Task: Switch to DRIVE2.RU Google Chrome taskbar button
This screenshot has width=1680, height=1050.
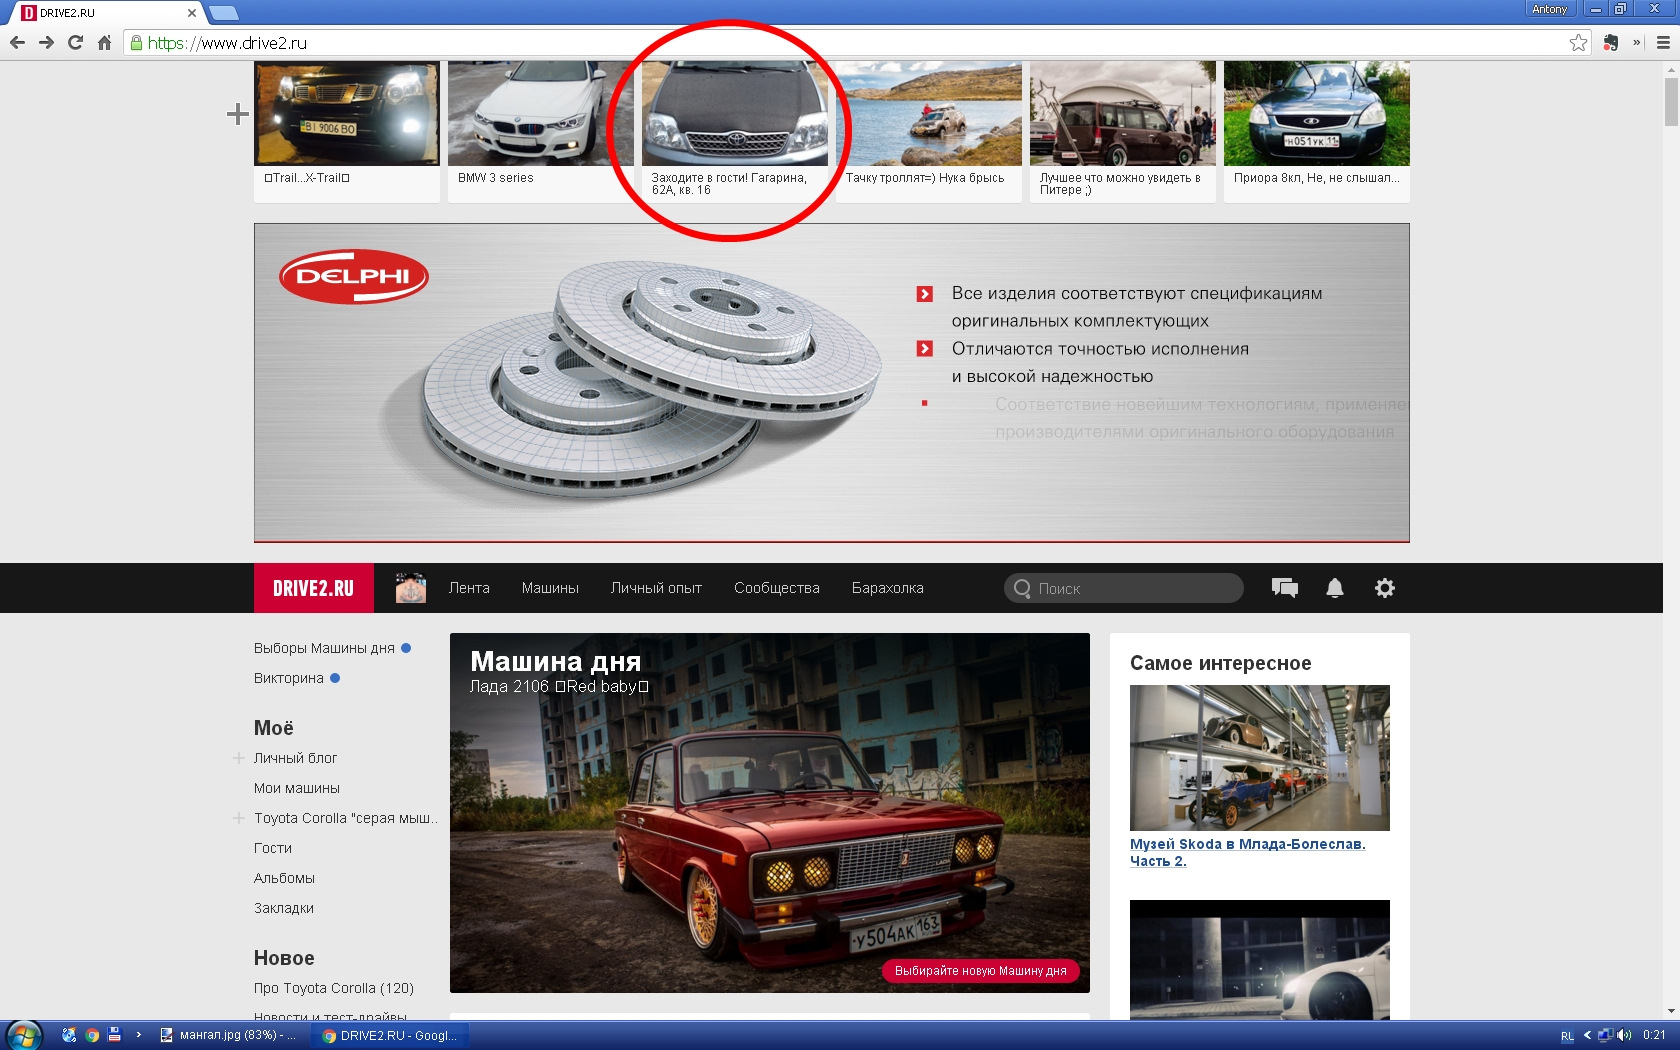Action: tap(392, 1035)
